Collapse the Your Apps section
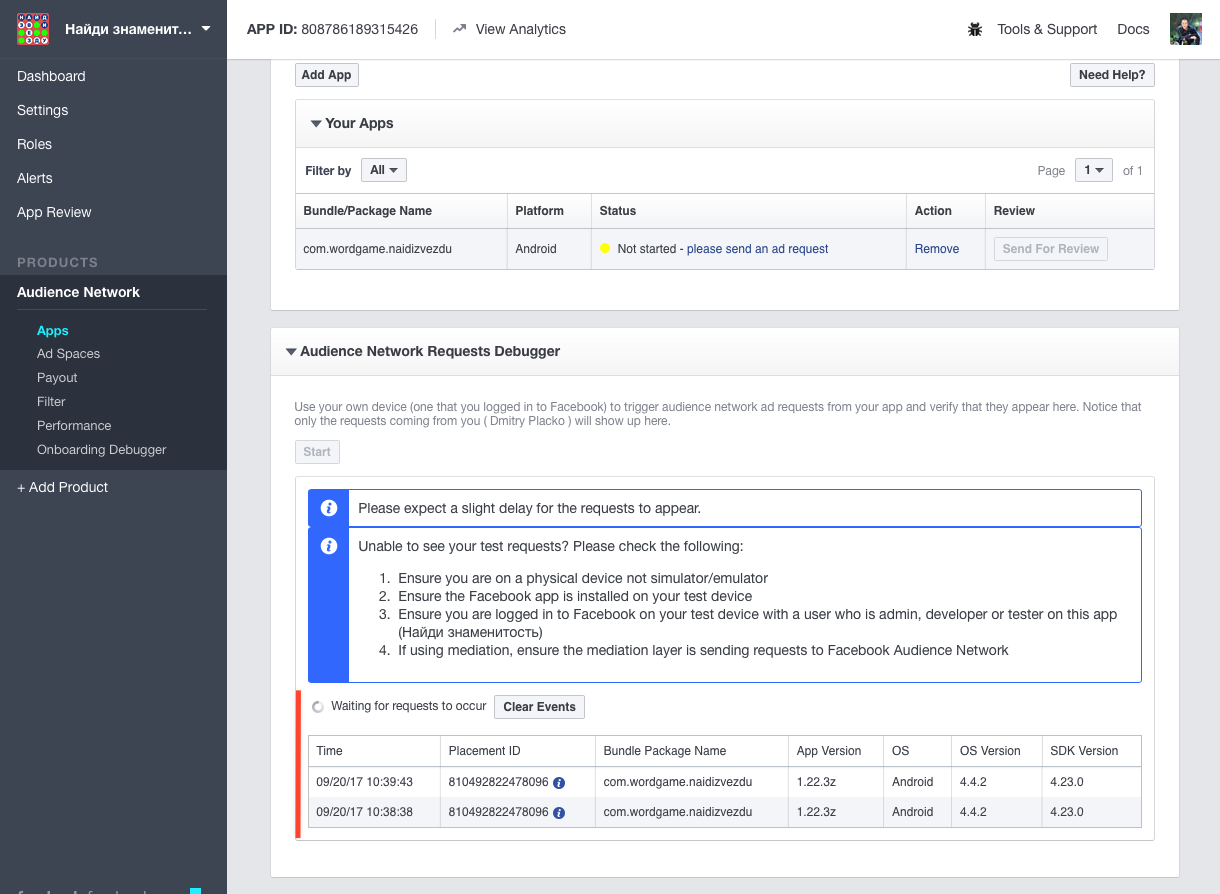Screen dimensions: 1220x894 pos(316,124)
